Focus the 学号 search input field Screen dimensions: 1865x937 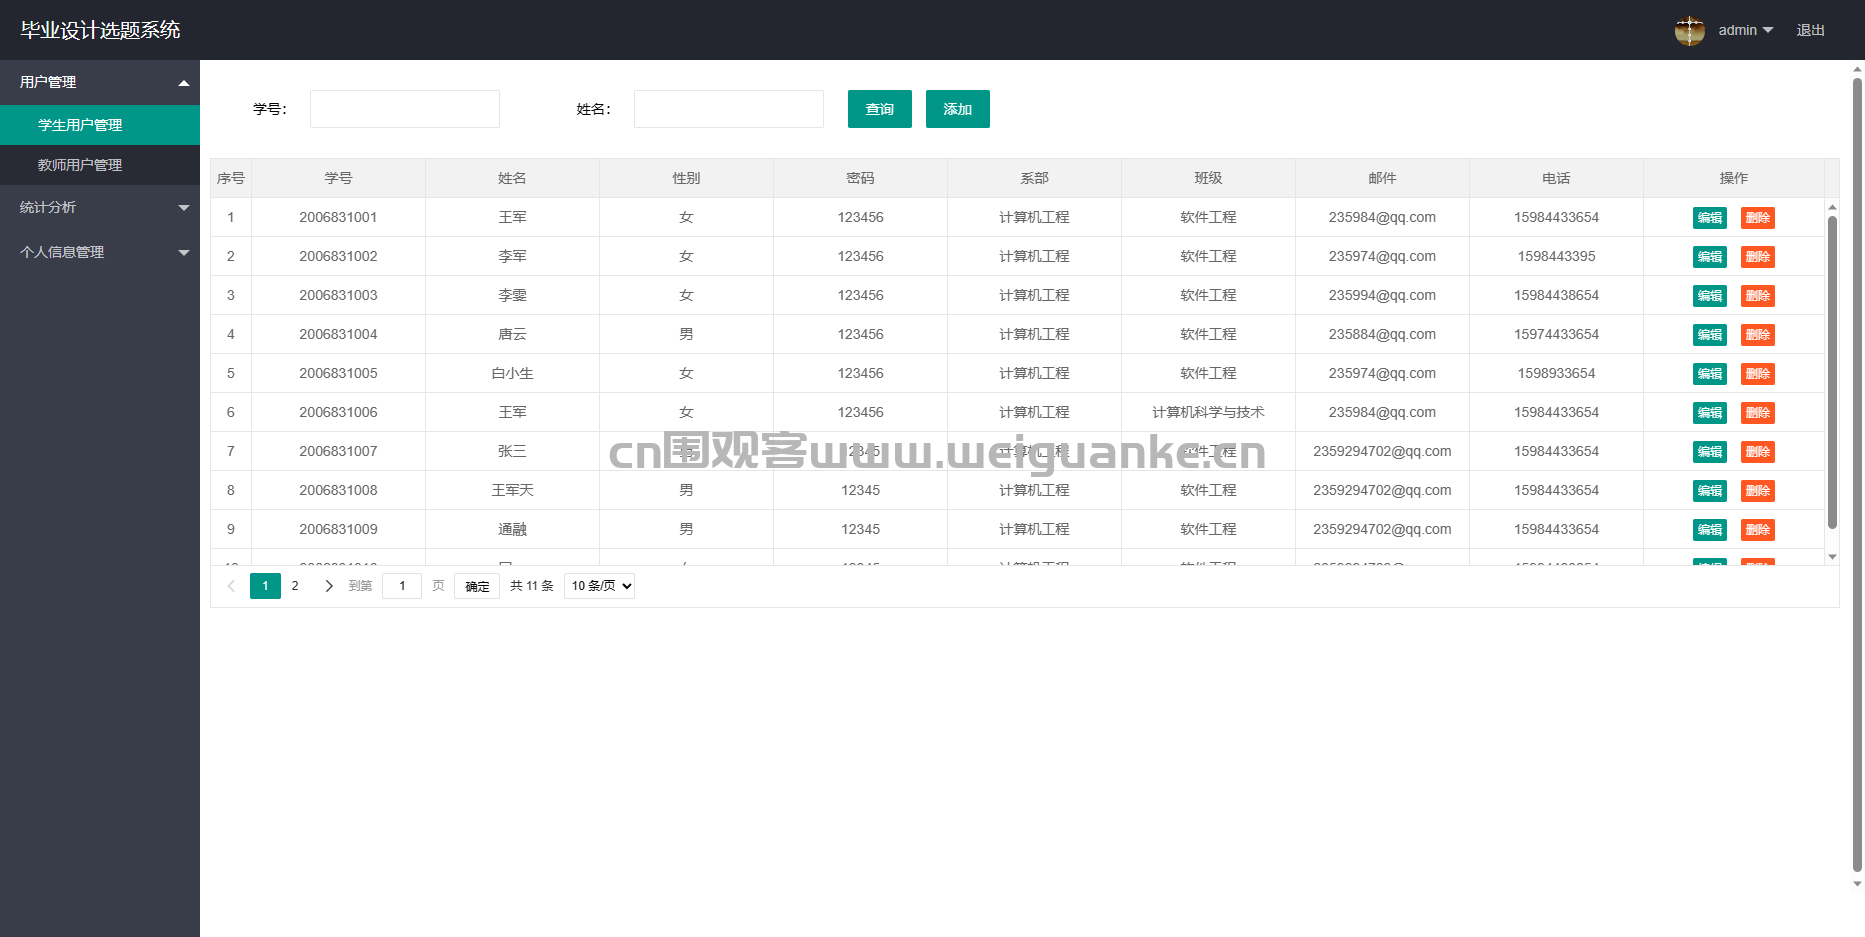tap(405, 109)
